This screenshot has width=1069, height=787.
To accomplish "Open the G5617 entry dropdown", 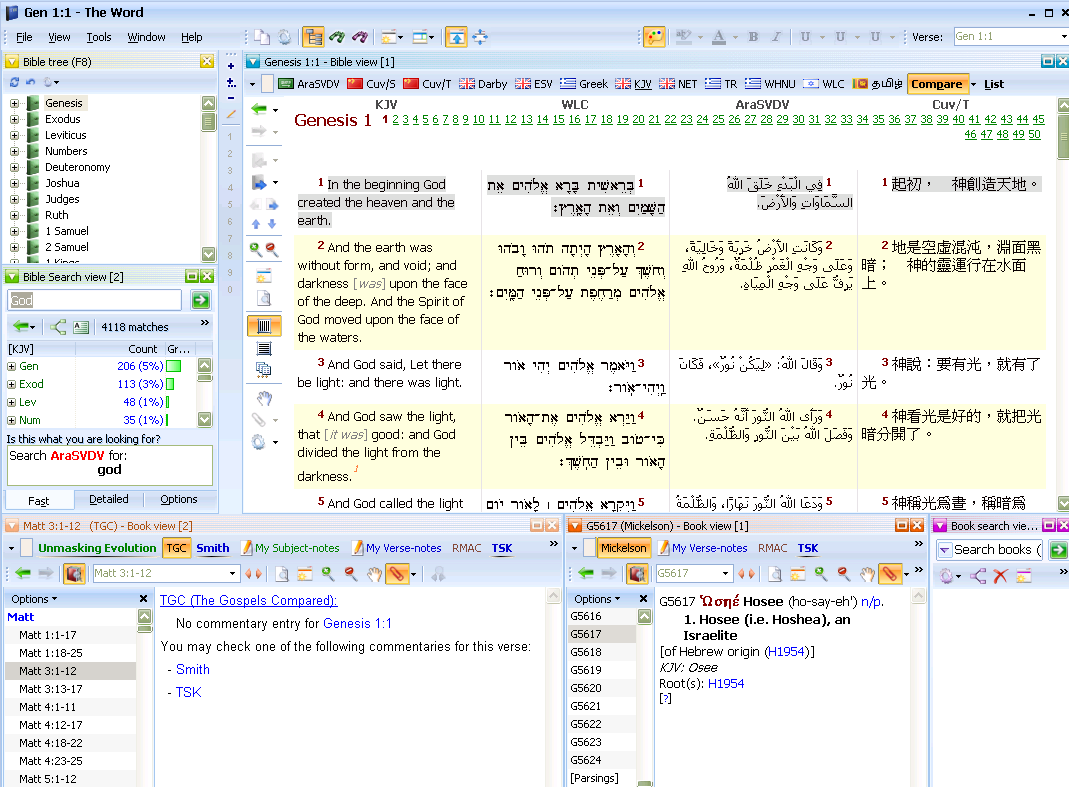I will coord(725,574).
